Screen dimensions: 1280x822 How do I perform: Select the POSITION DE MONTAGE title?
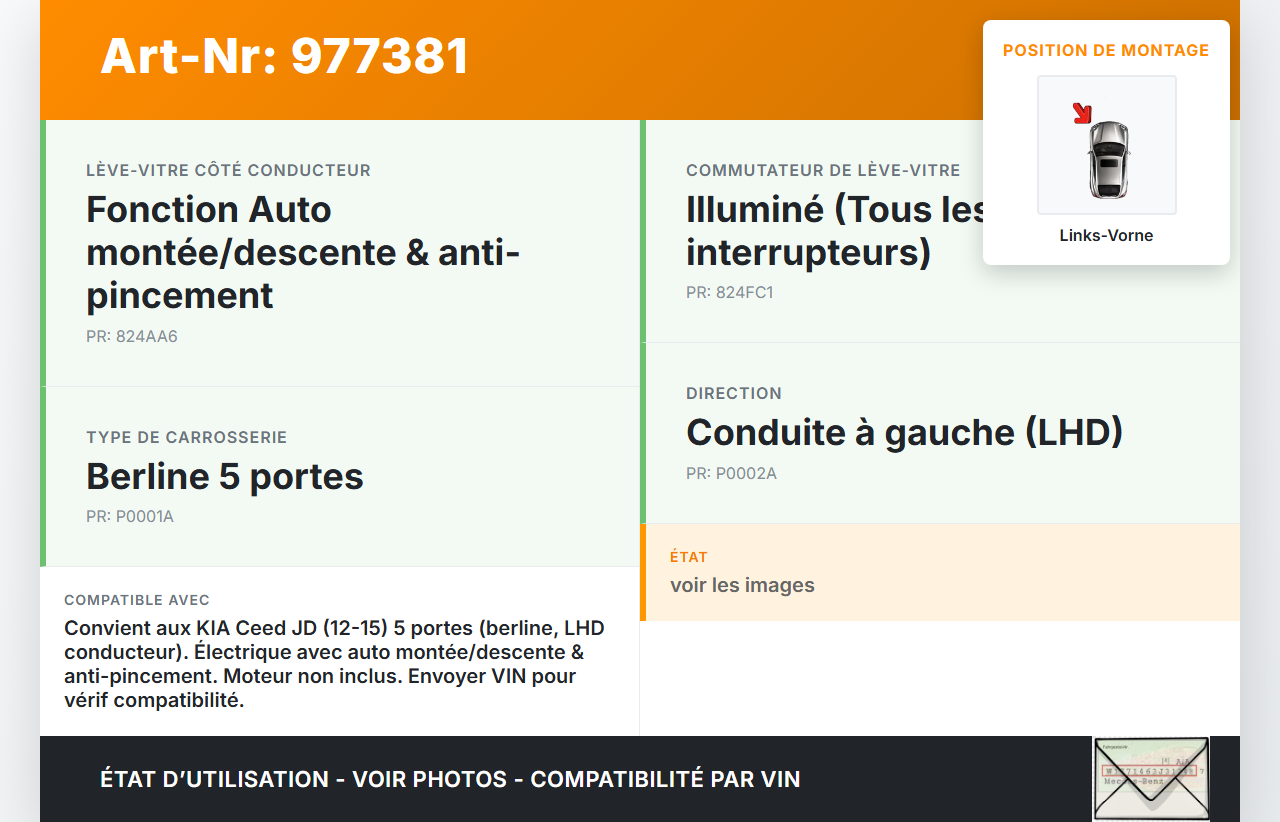(x=1106, y=50)
